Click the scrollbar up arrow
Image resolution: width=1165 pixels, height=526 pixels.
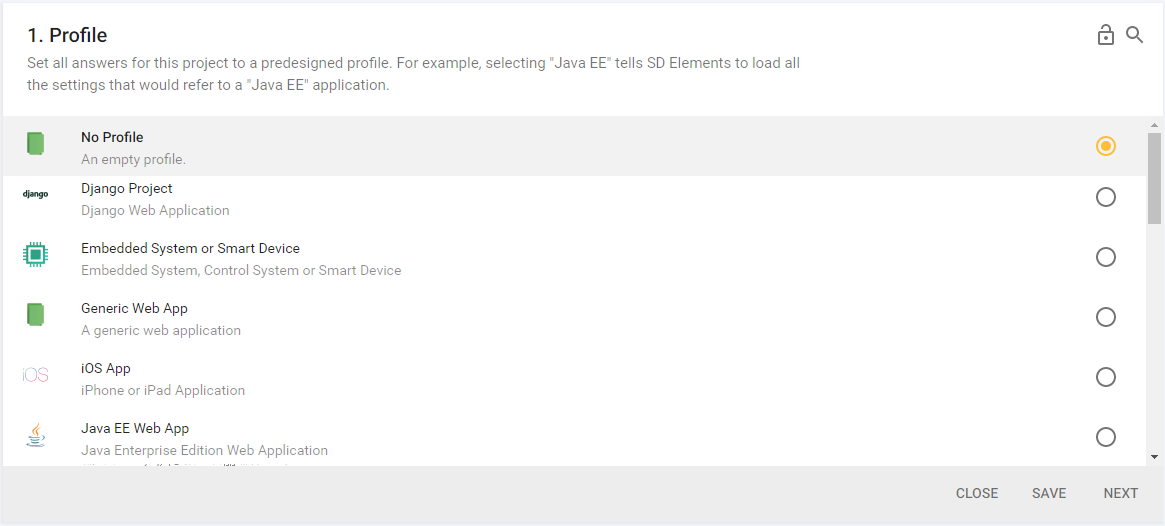(1155, 125)
